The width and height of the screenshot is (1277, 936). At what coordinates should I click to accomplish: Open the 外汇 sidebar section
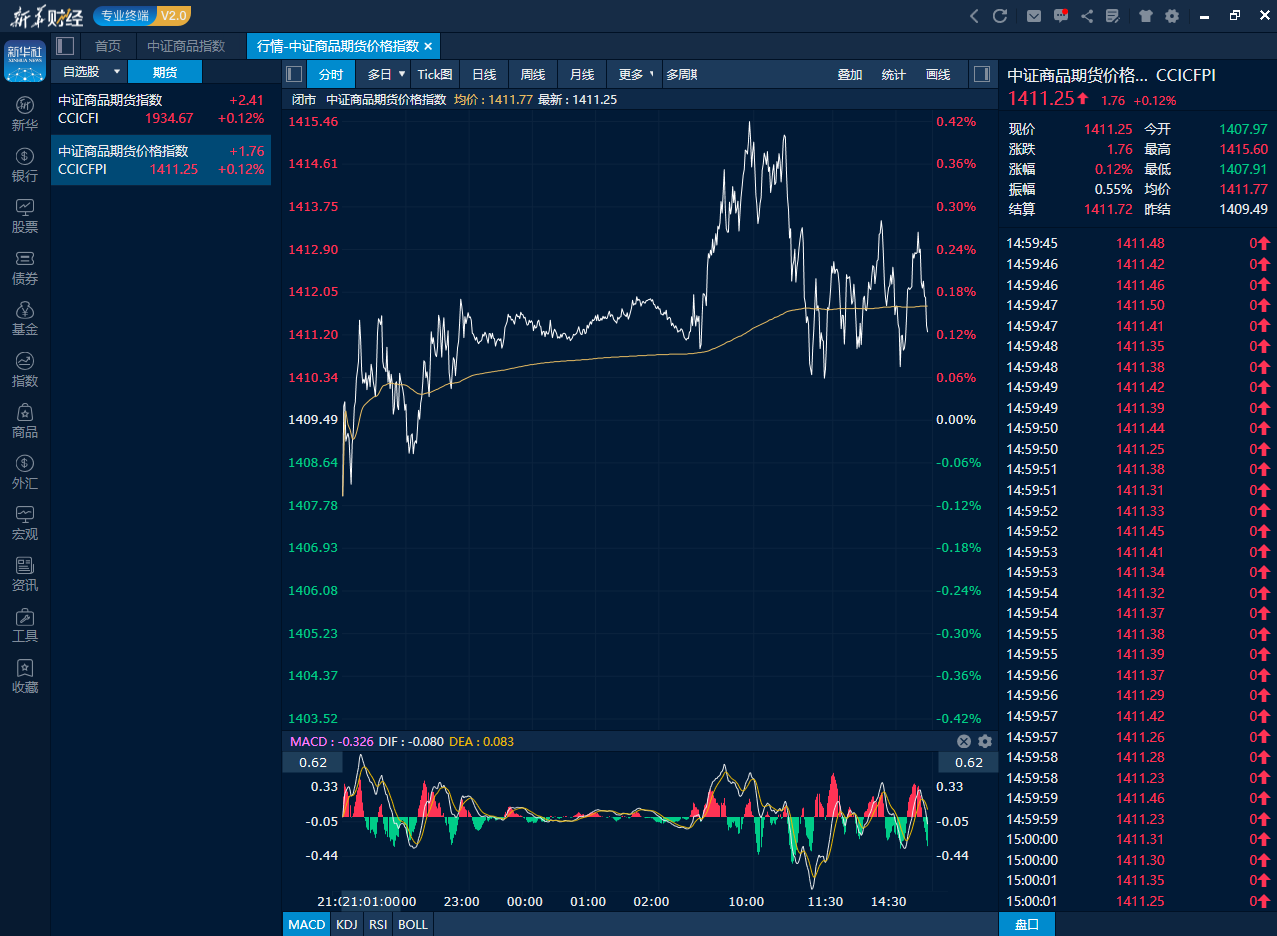click(25, 472)
